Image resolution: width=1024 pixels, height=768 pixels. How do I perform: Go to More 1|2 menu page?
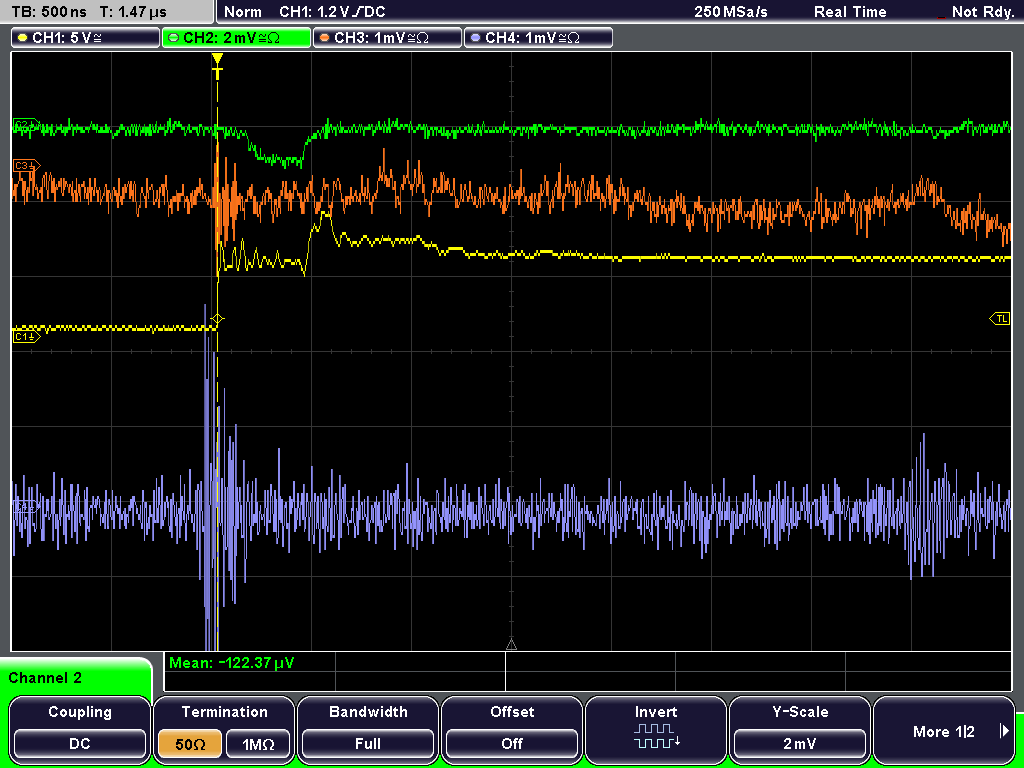tap(944, 729)
